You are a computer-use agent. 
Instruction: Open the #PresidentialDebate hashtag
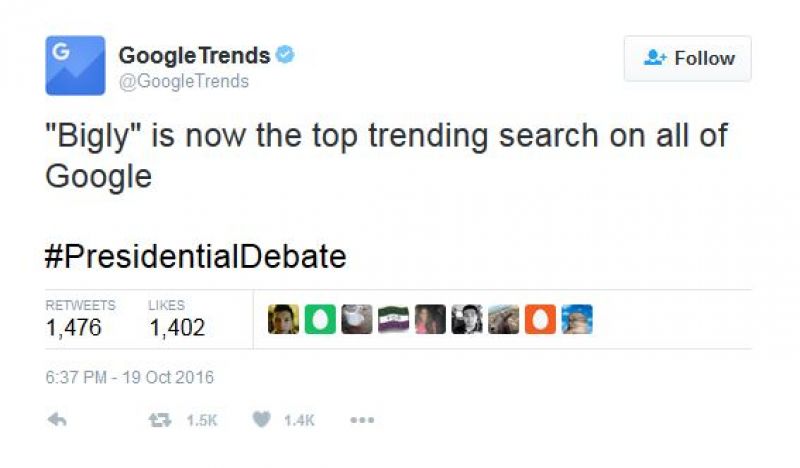click(x=196, y=257)
